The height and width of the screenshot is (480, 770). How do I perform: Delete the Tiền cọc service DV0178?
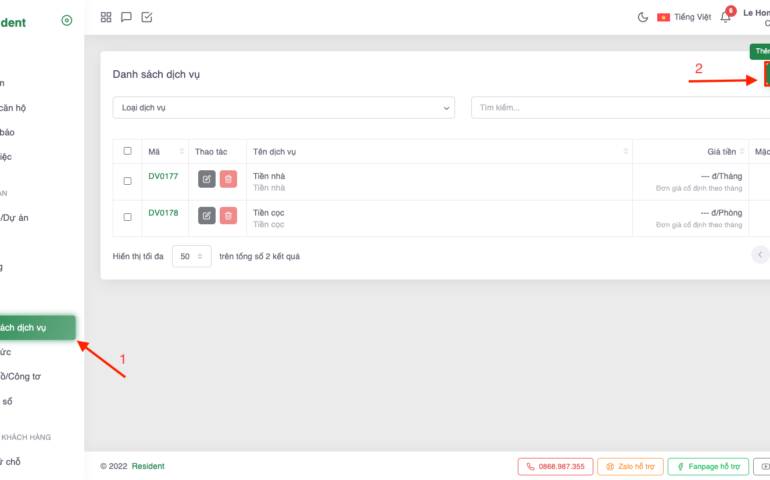click(x=228, y=215)
